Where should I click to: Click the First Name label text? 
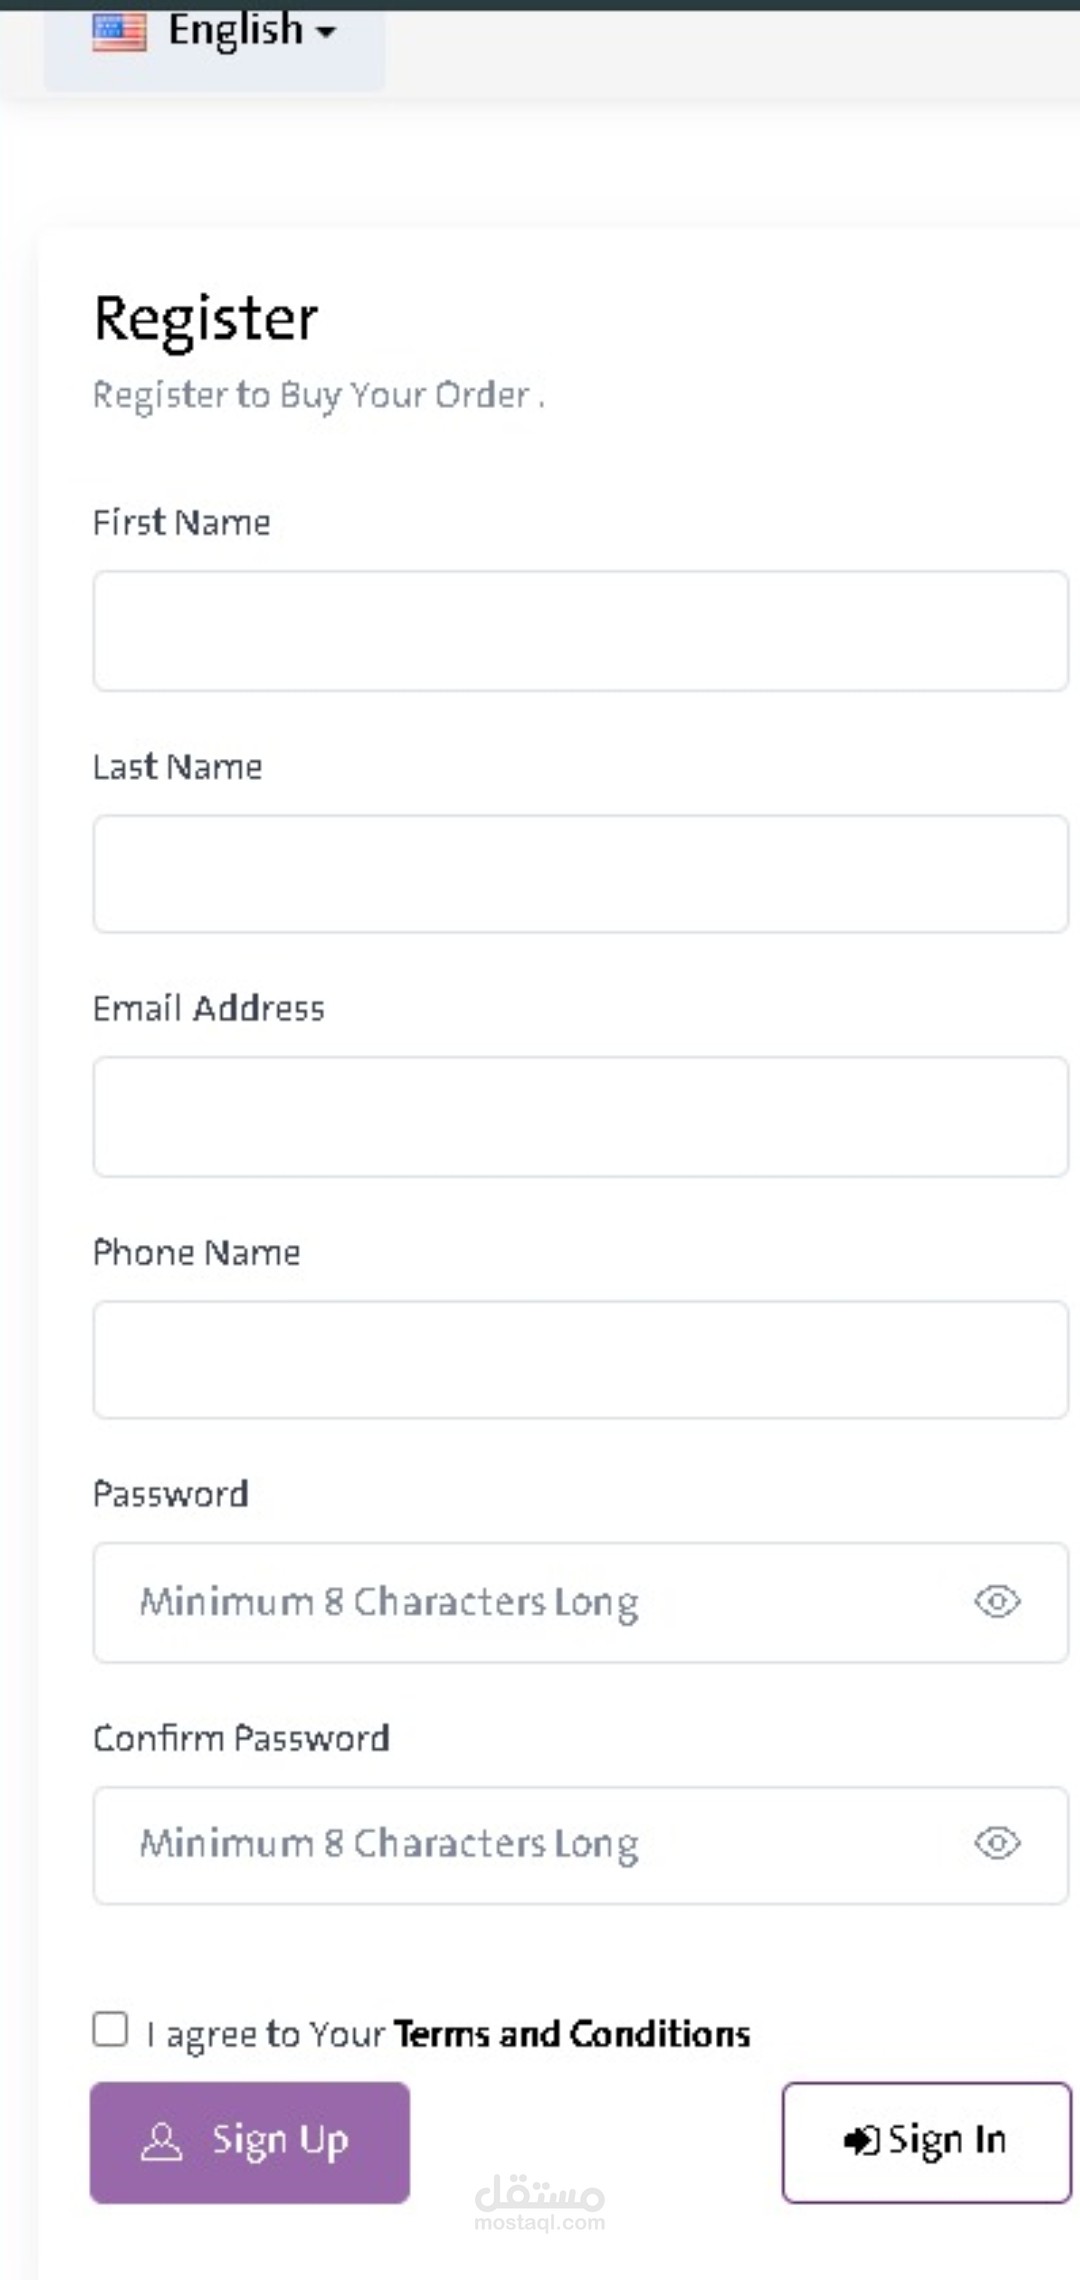click(182, 523)
